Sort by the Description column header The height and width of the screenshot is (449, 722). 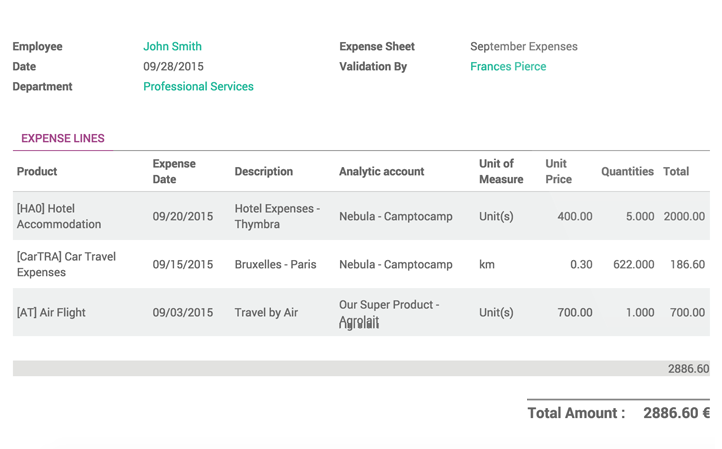(263, 171)
